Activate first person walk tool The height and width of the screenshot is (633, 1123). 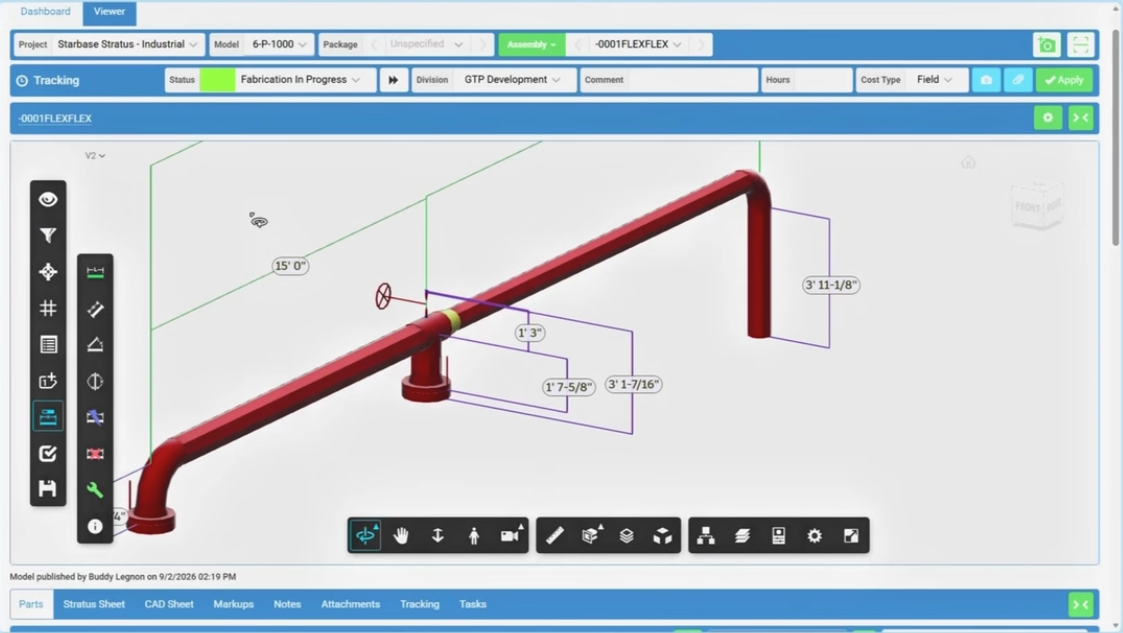pyautogui.click(x=473, y=536)
